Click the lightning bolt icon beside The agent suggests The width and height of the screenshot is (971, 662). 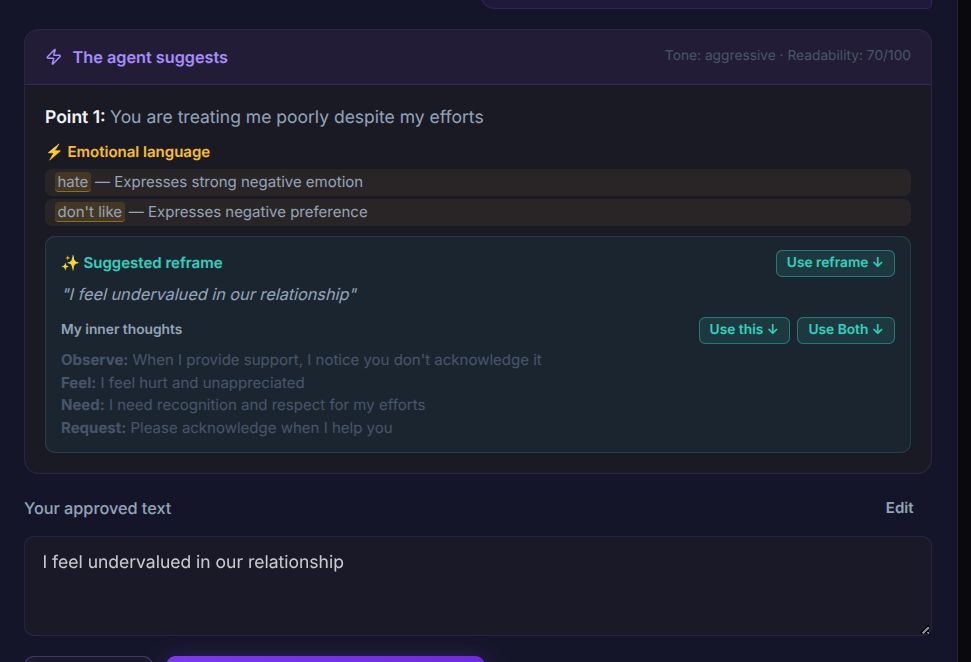pos(54,57)
